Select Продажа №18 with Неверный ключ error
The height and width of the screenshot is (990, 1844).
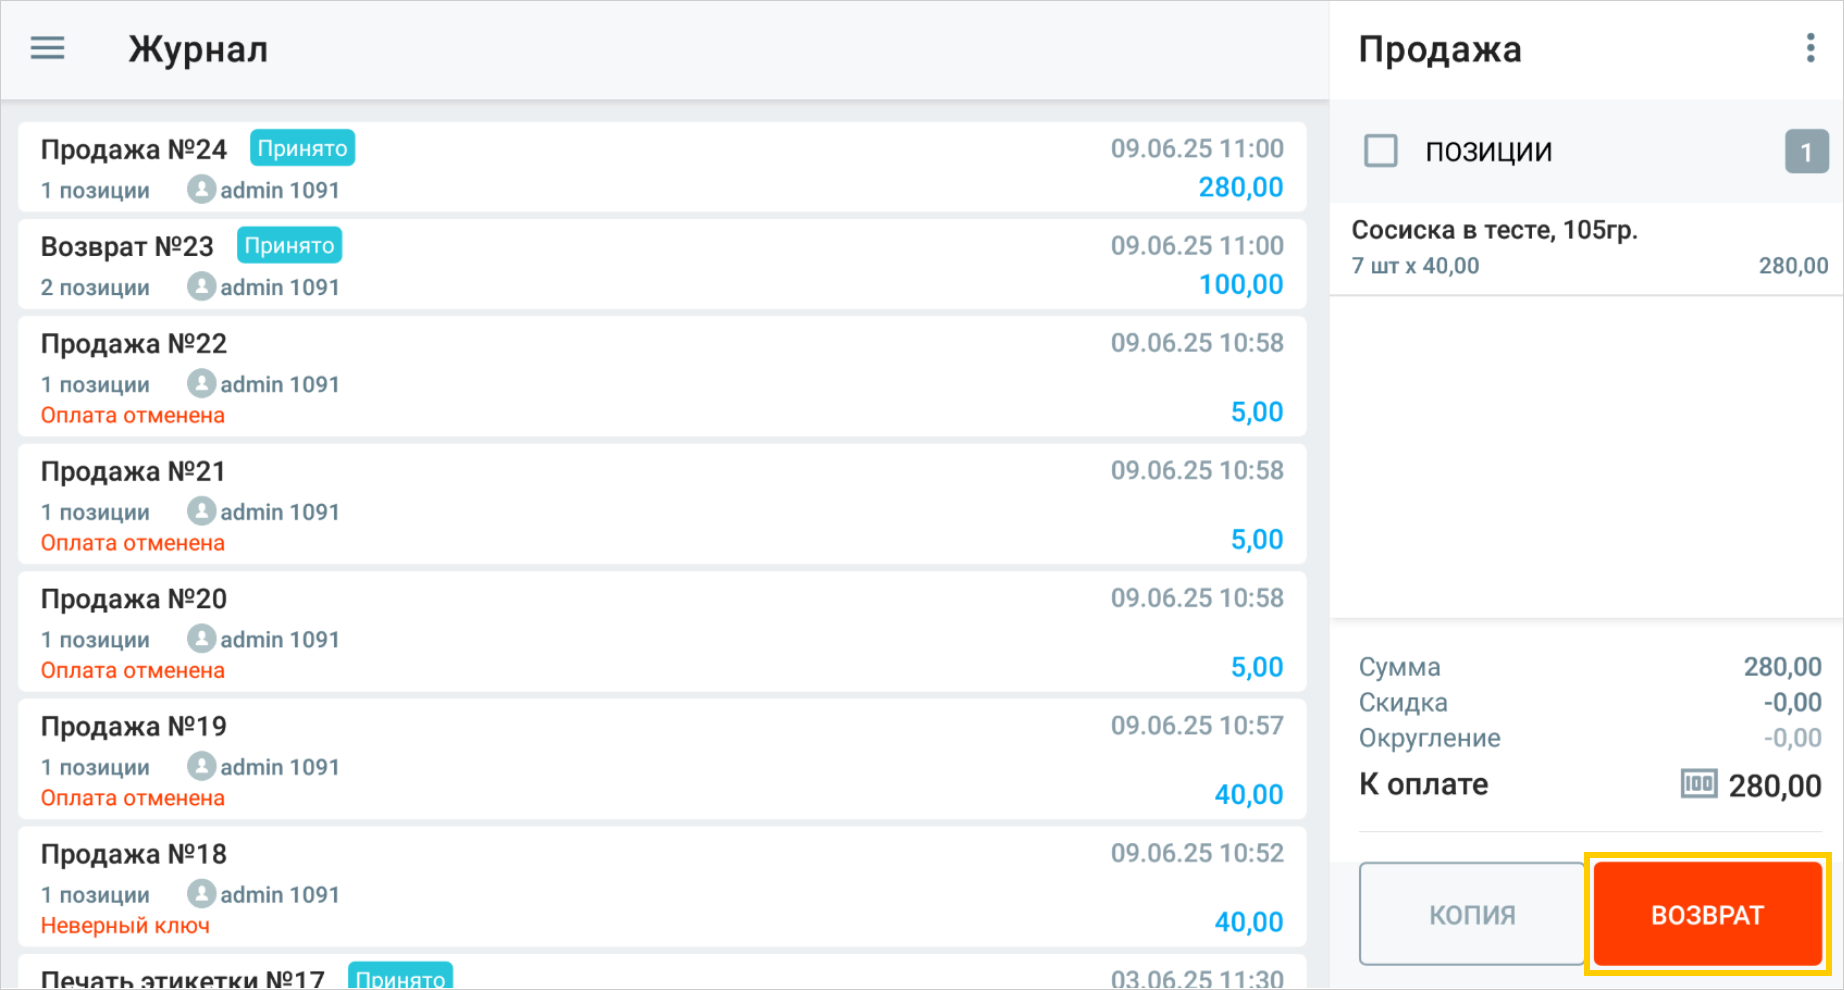[660, 887]
